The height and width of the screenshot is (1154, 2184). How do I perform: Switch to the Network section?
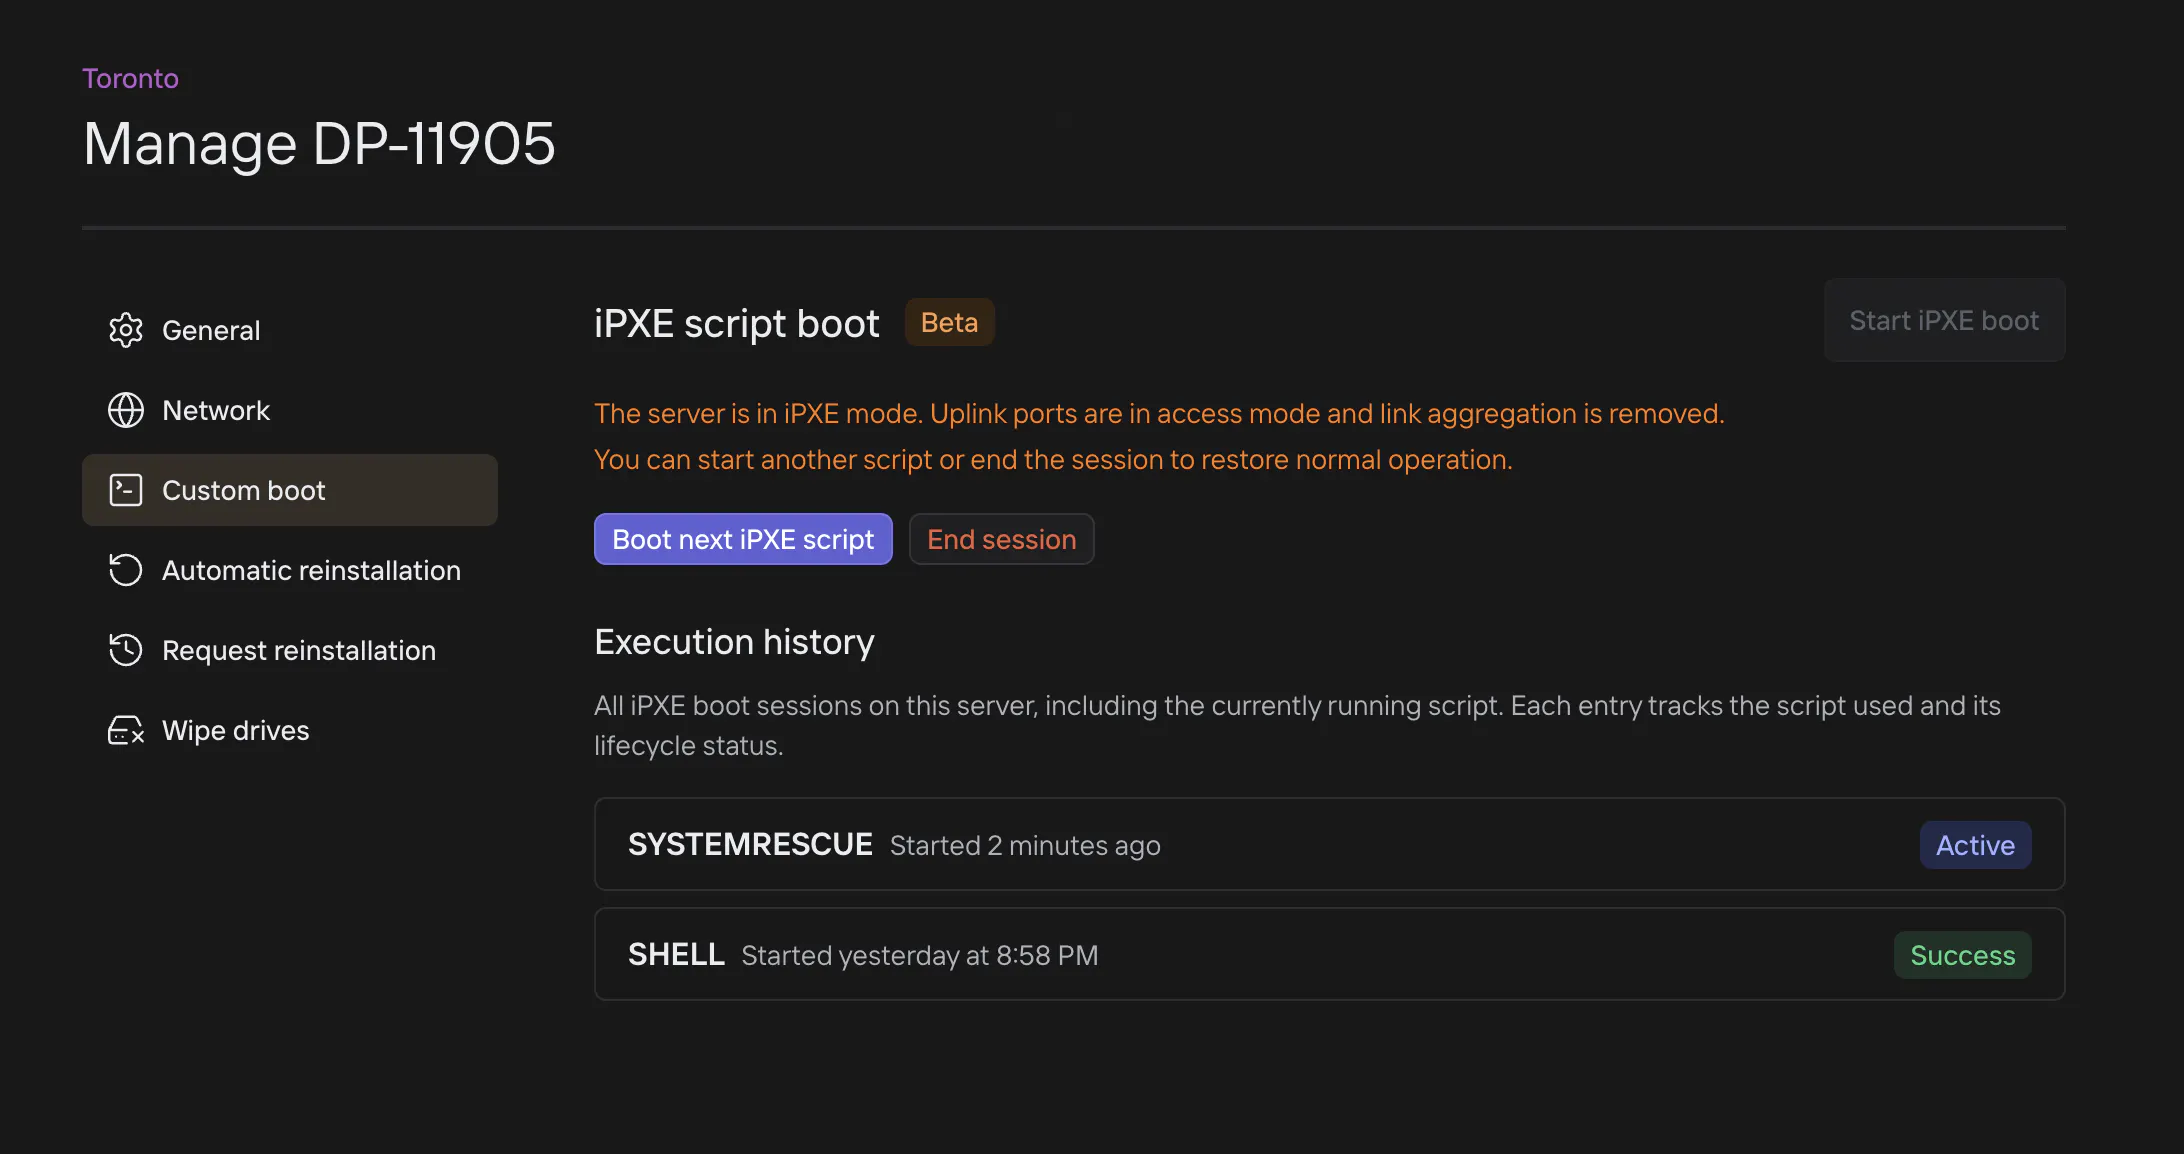click(216, 410)
